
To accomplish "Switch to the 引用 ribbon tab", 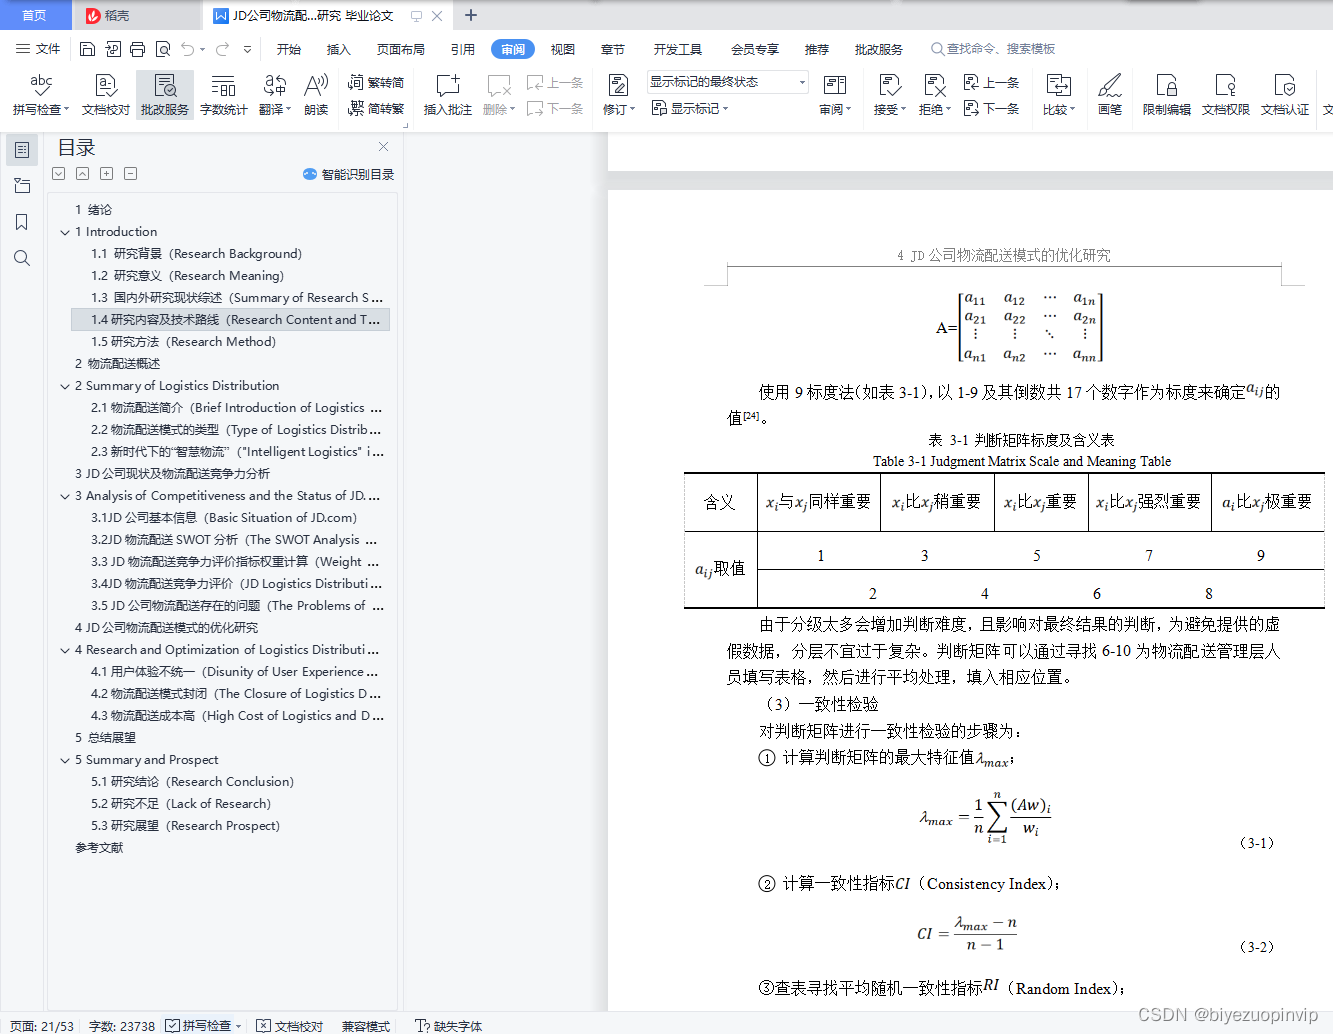I will point(462,49).
